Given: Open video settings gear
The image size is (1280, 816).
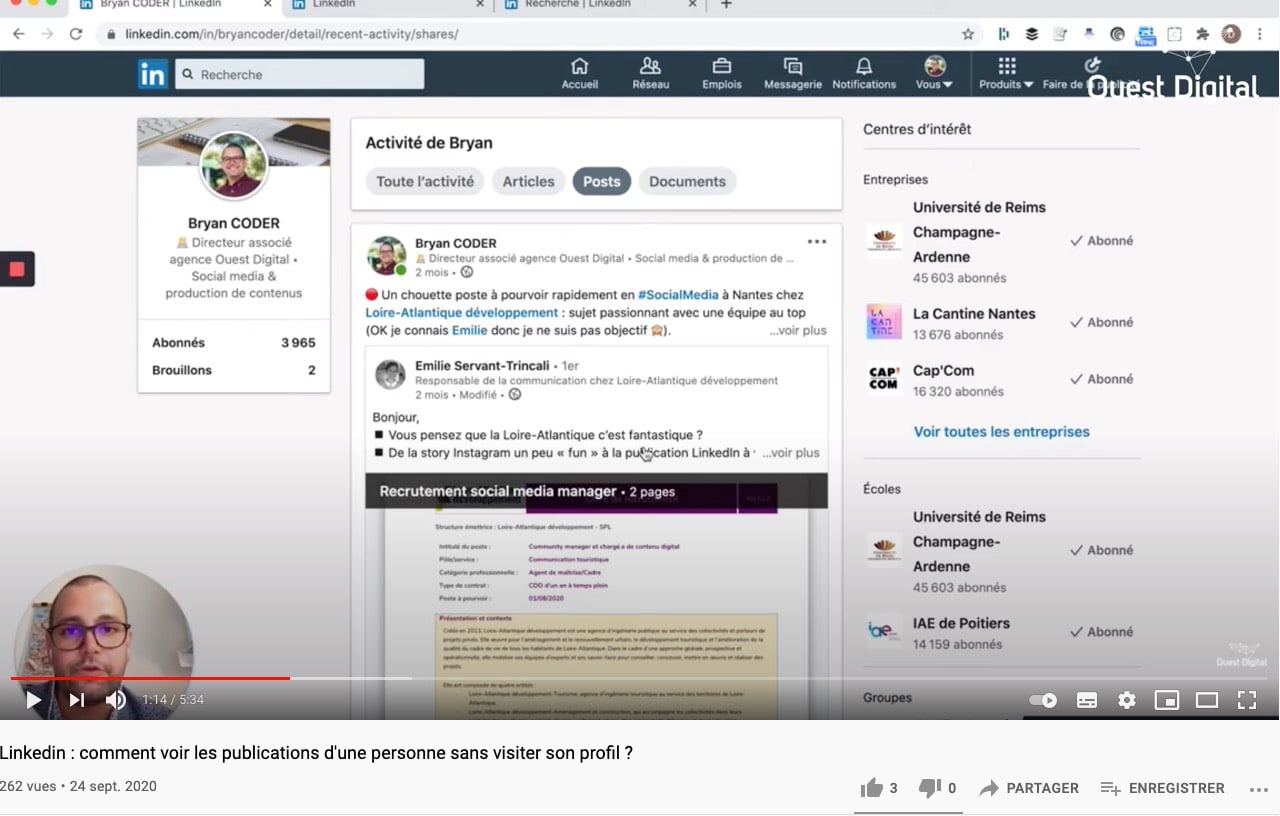Looking at the screenshot, I should (1127, 700).
